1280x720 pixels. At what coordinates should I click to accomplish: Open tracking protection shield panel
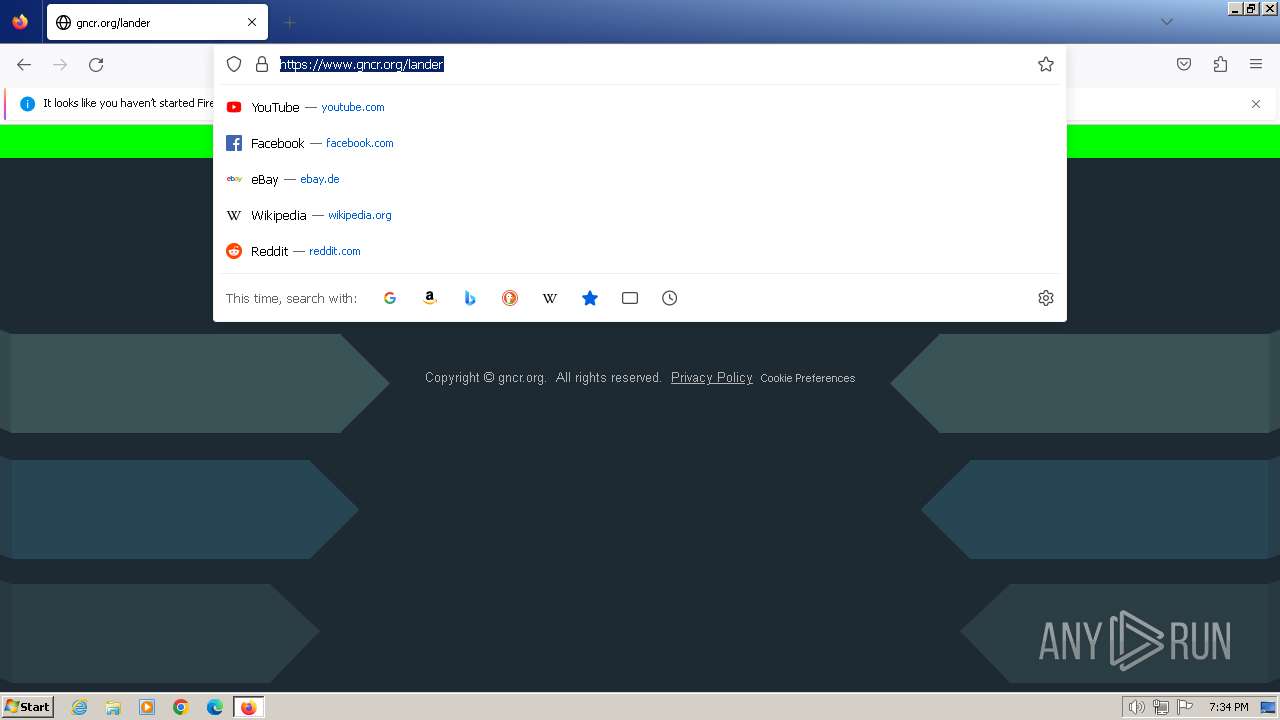(234, 64)
